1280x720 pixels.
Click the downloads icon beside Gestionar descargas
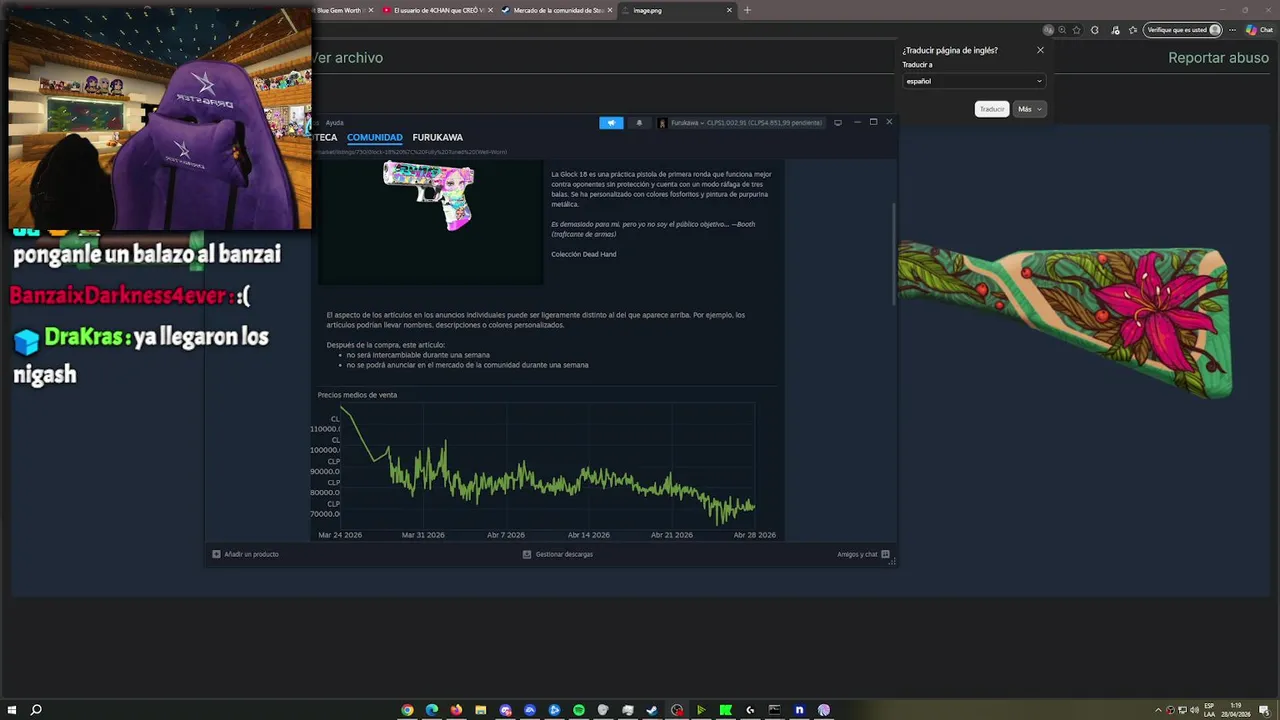(x=527, y=554)
